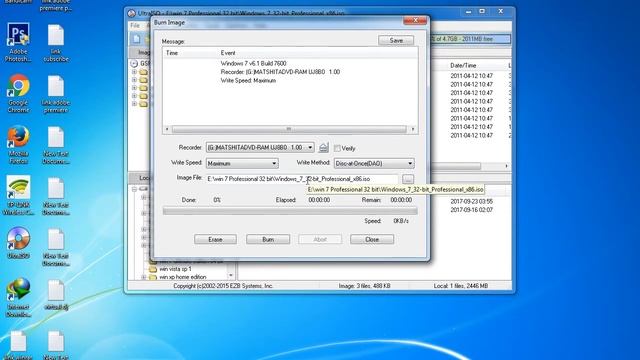Image resolution: width=640 pixels, height=360 pixels.
Task: Click the disc capacity bar showing 4.7GB
Action: click(x=471, y=39)
